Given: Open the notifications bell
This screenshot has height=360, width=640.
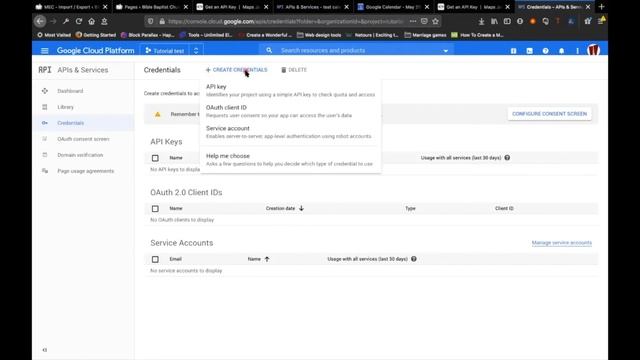Looking at the screenshot, I should (562, 51).
